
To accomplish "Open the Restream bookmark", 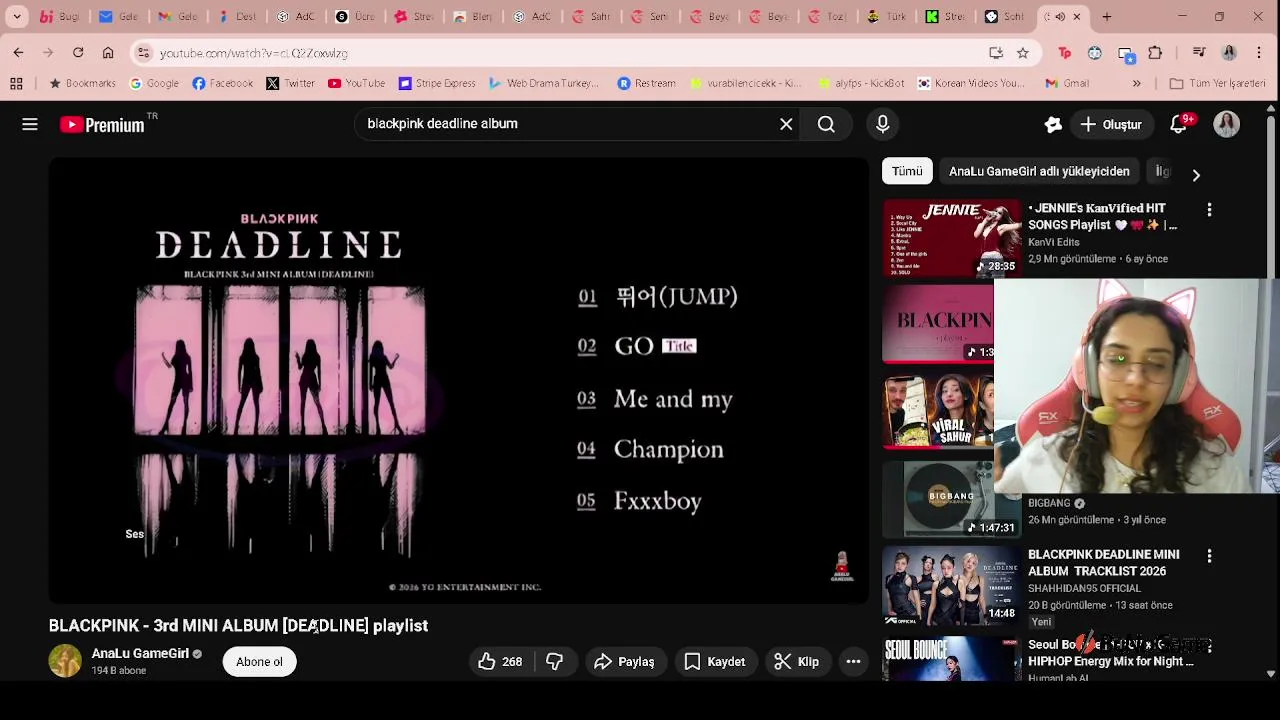I will pyautogui.click(x=647, y=84).
